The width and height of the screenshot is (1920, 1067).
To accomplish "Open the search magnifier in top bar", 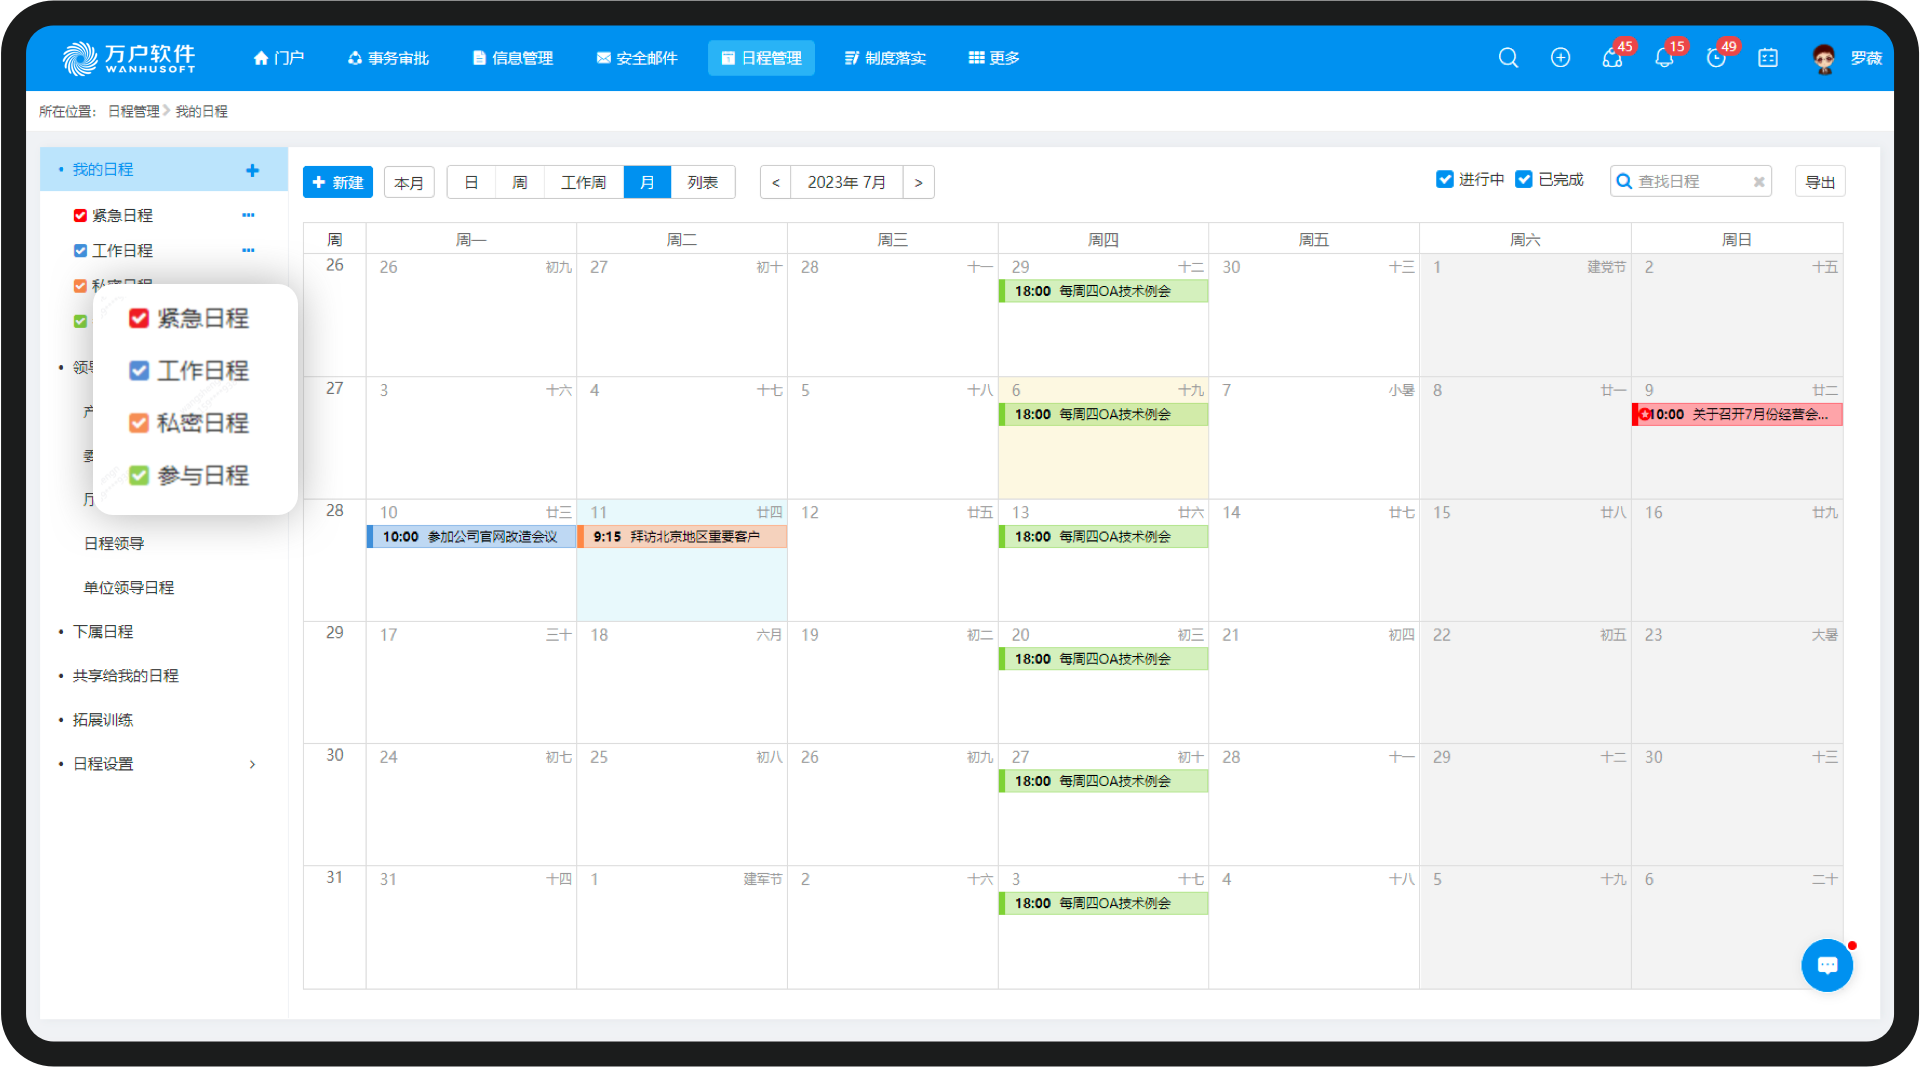I will pos(1508,58).
